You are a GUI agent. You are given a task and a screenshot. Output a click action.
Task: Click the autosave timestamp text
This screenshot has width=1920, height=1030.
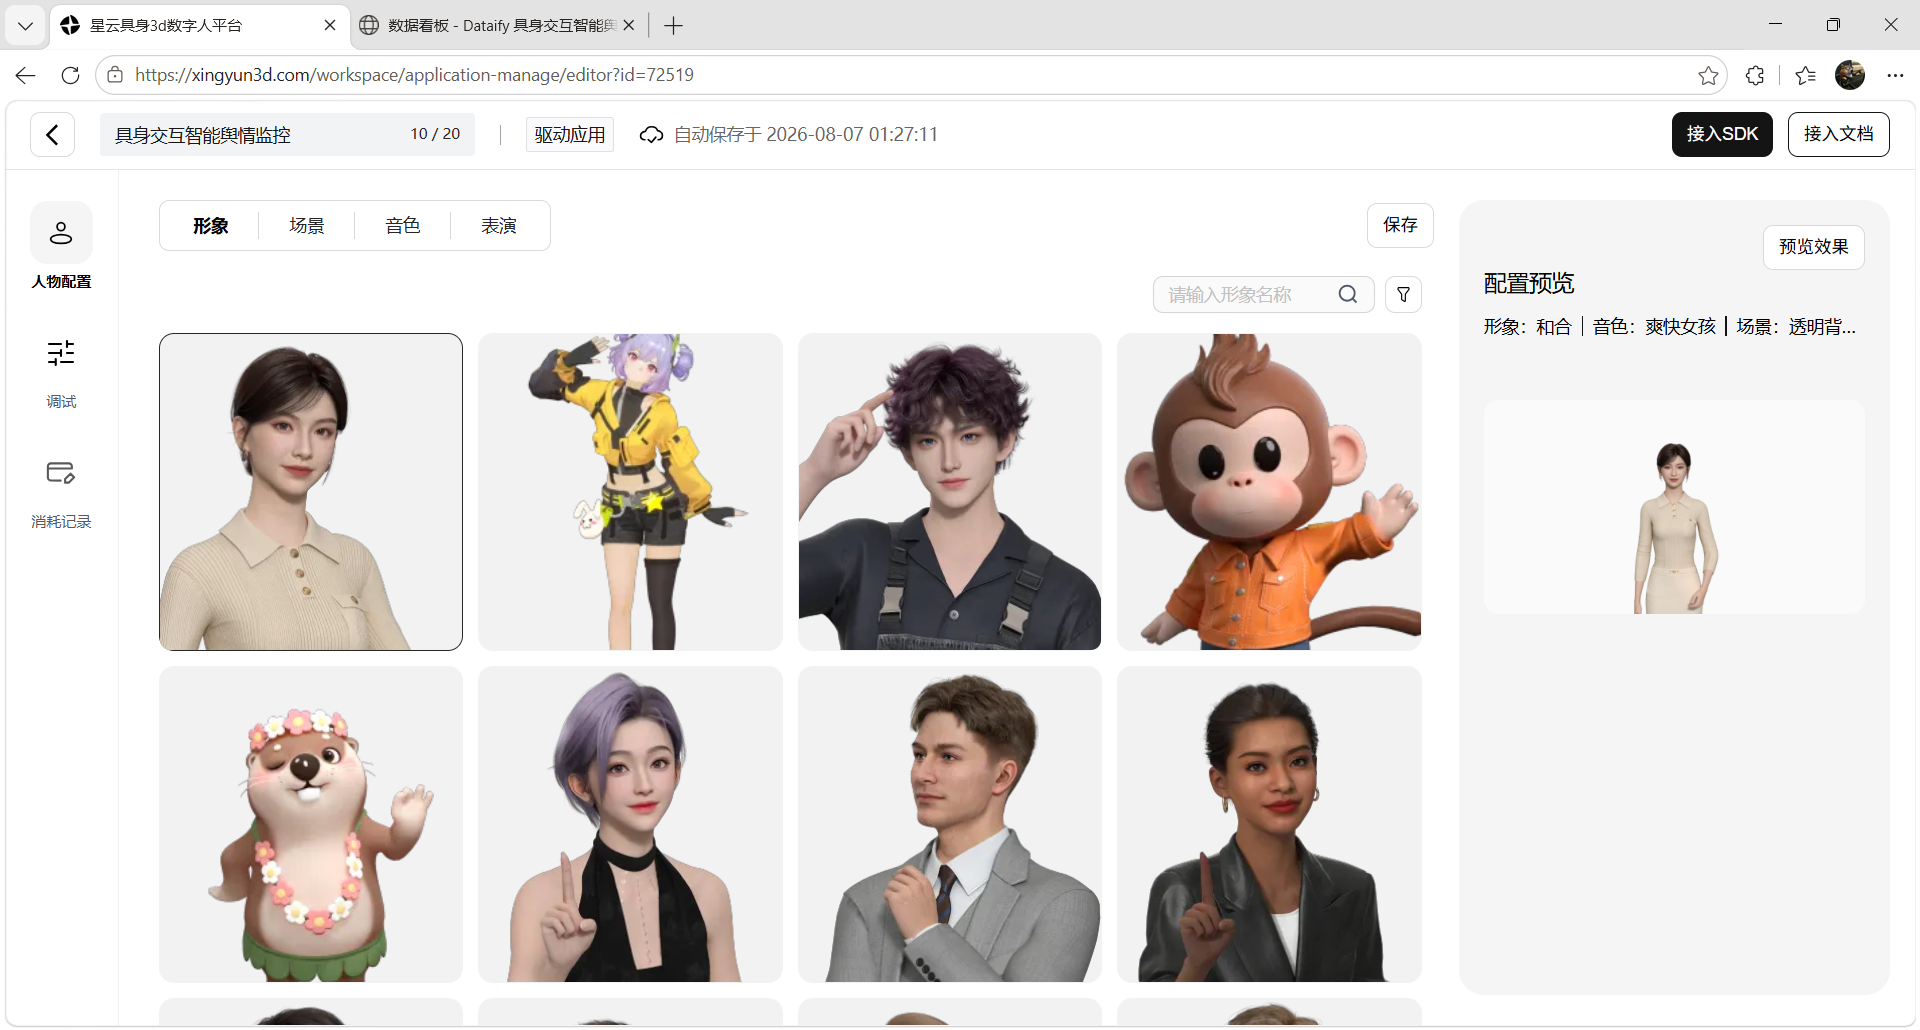pos(806,135)
